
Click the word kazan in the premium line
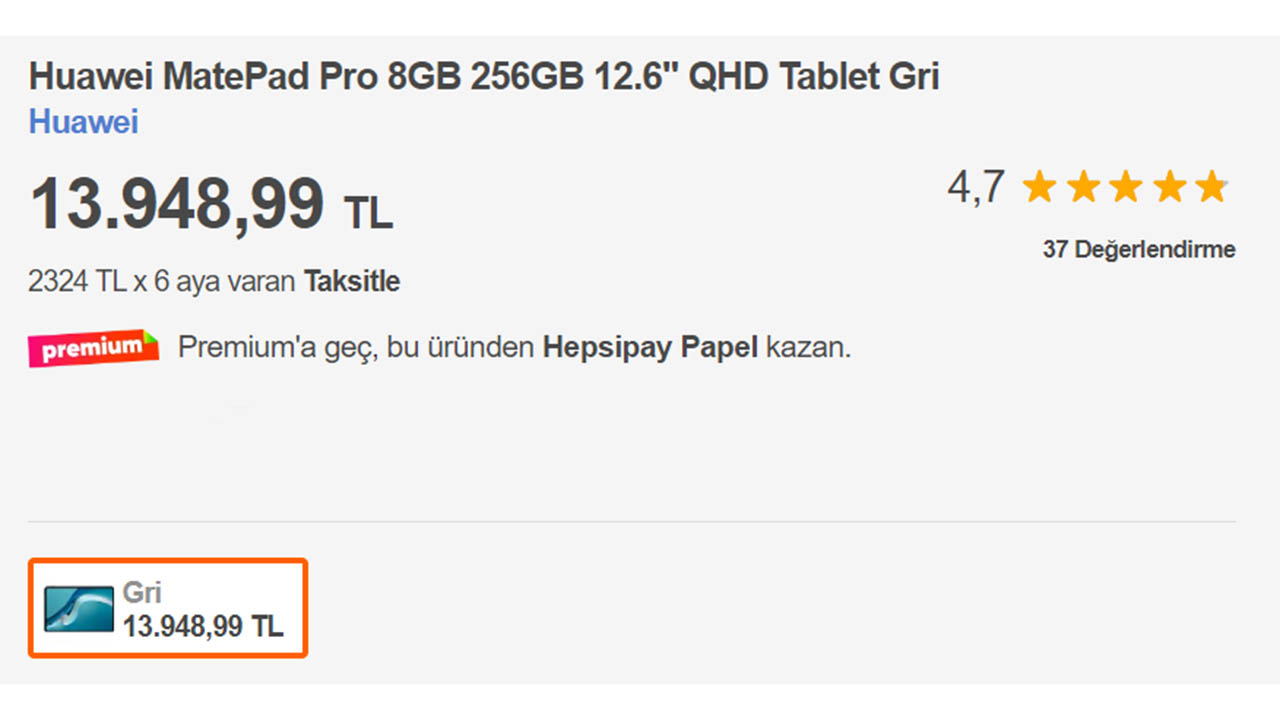coord(808,348)
